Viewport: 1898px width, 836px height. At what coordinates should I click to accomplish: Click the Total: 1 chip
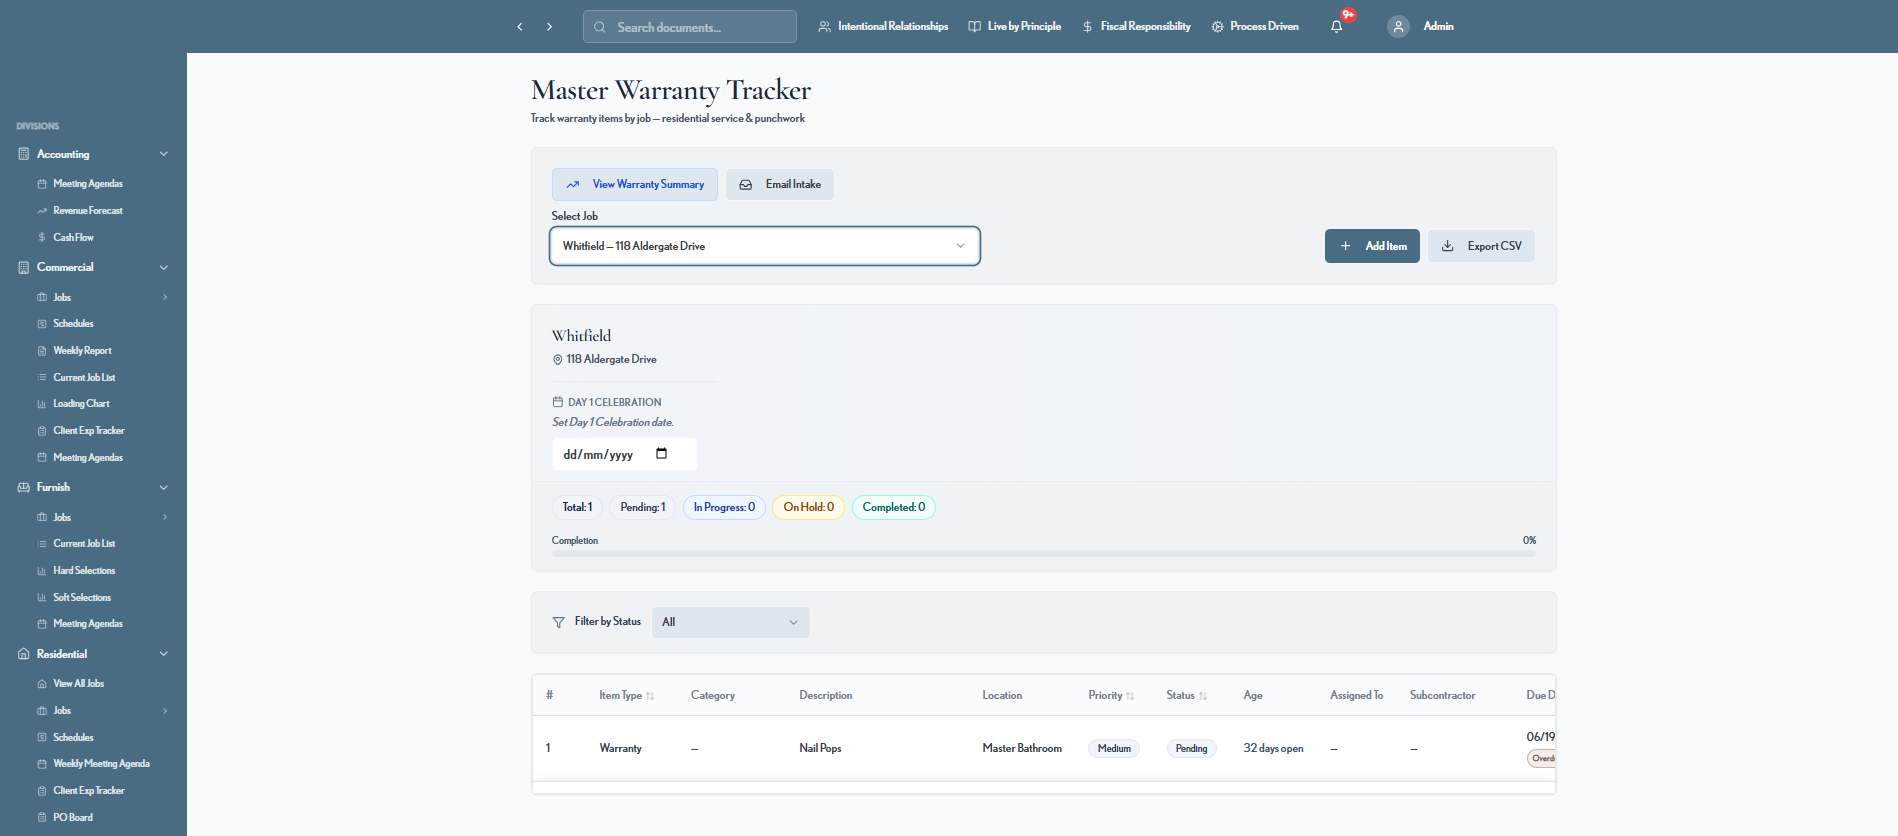pyautogui.click(x=577, y=508)
